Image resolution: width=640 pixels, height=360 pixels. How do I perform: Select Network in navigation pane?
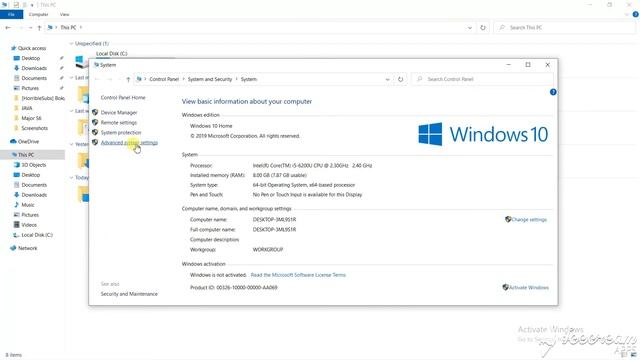pyautogui.click(x=27, y=248)
